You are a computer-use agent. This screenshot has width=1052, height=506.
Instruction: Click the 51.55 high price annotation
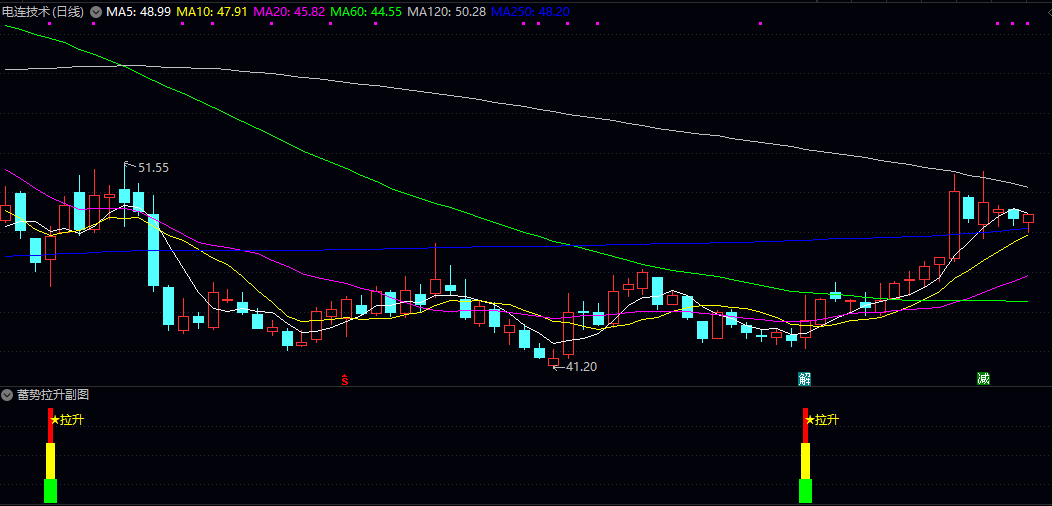152,168
